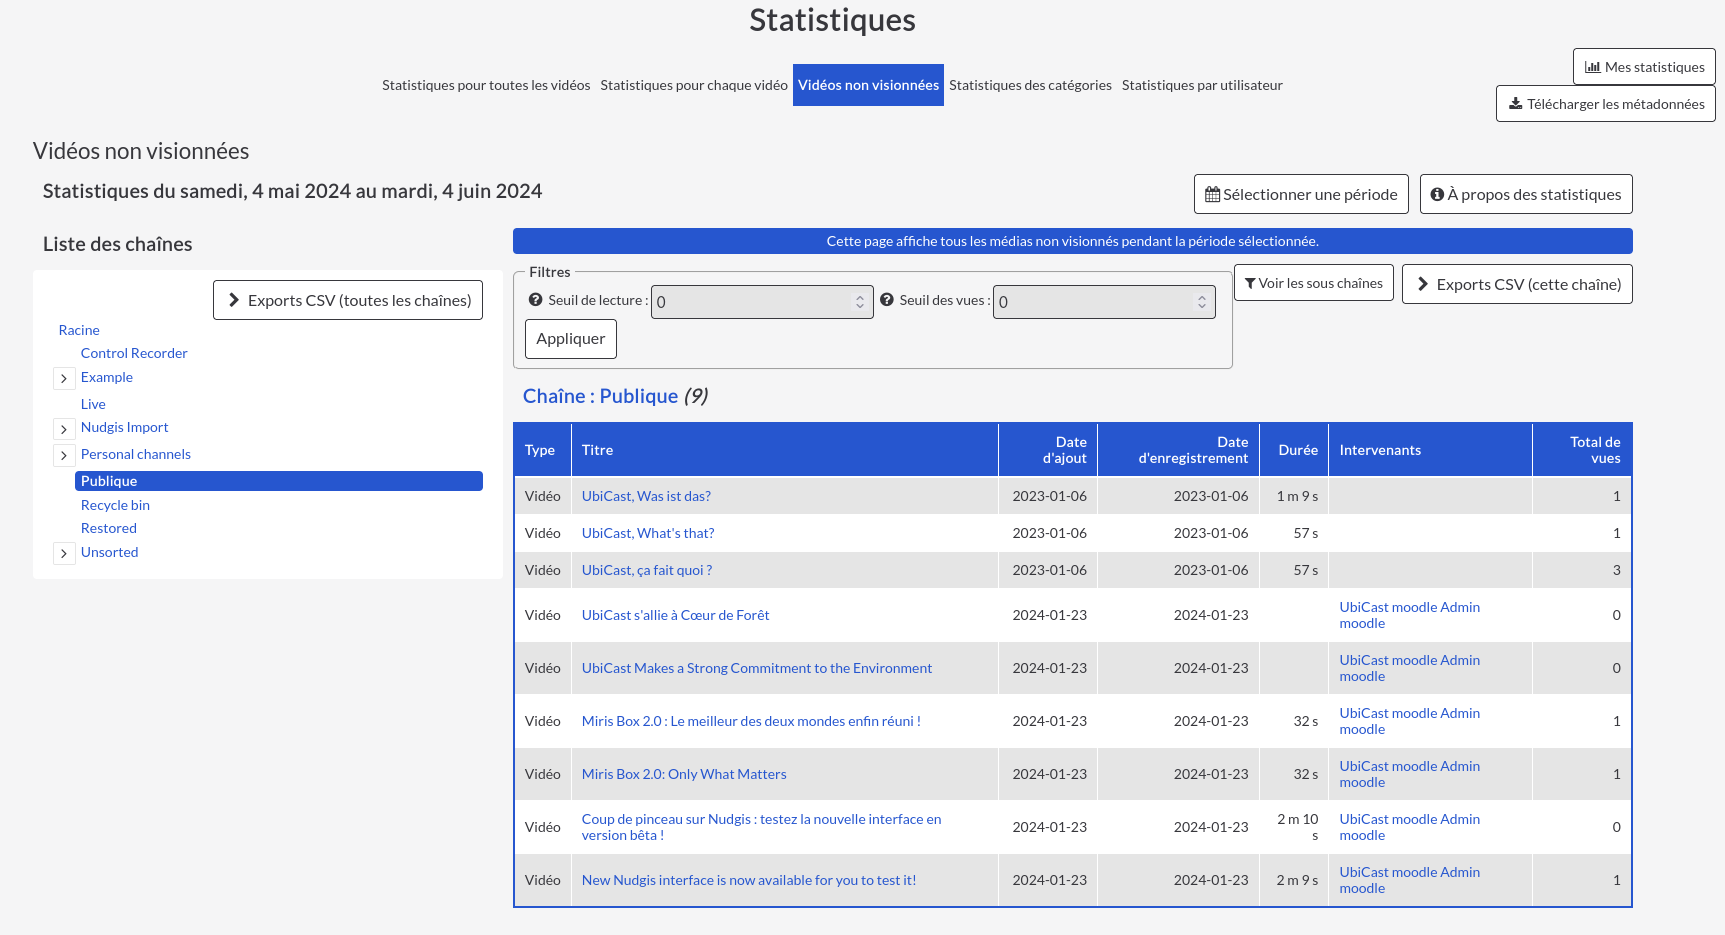Select the Recycle bin channel
The width and height of the screenshot is (1725, 935).
coord(115,505)
